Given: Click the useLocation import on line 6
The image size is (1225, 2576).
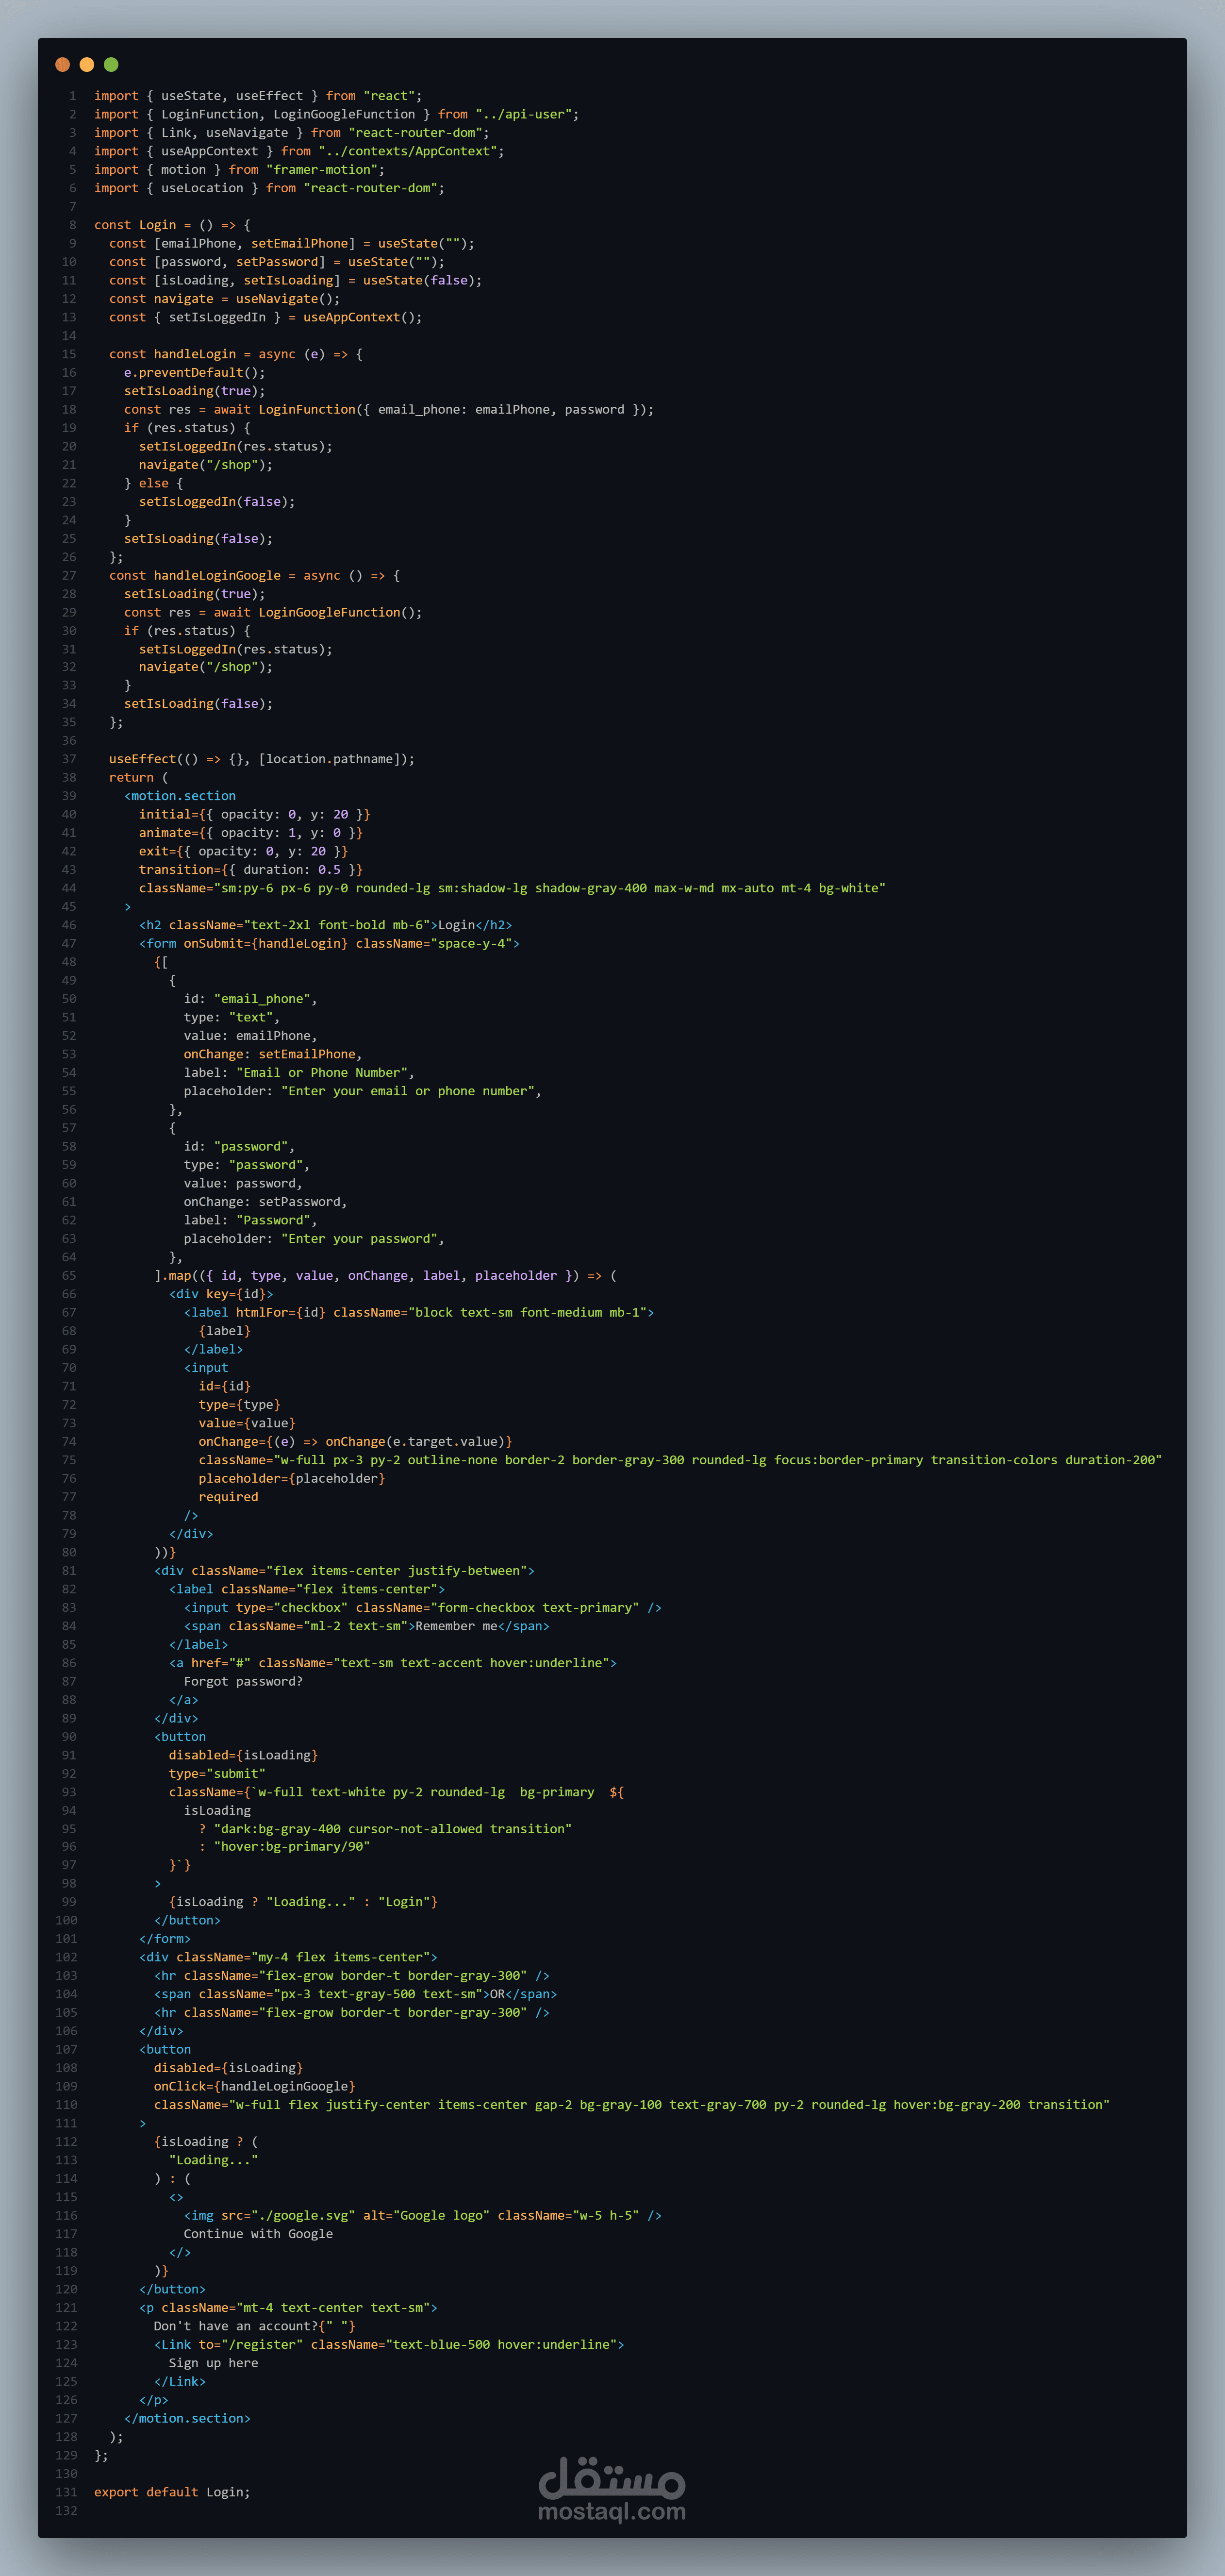Looking at the screenshot, I should (269, 188).
